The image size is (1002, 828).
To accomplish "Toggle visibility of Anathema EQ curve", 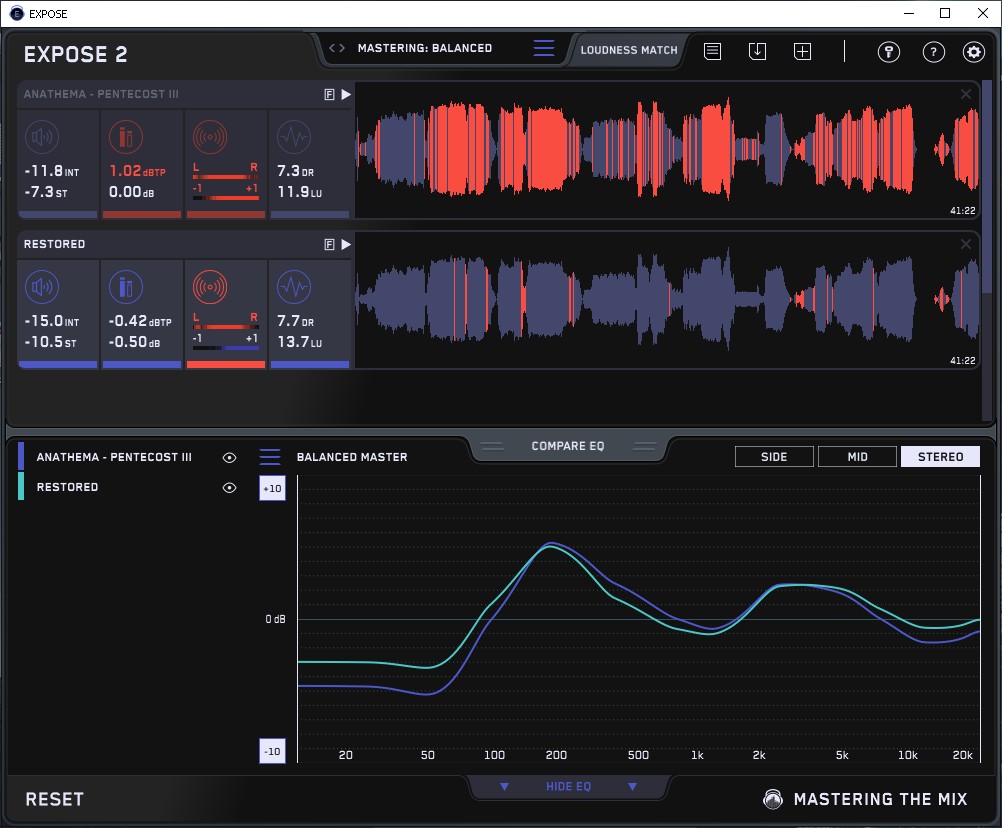I will click(x=230, y=457).
